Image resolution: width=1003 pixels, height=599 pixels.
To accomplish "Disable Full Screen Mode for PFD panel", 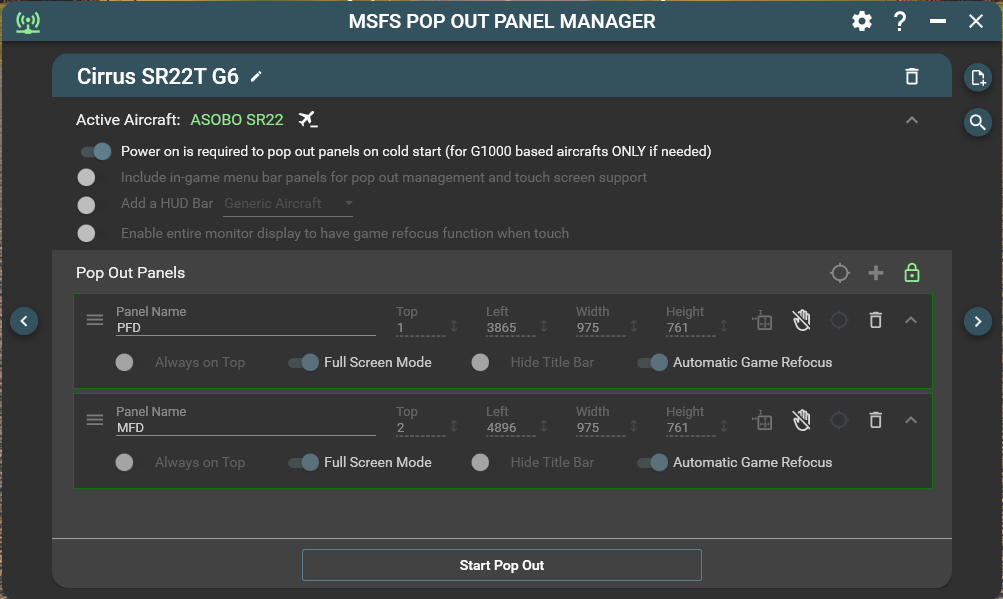I will click(x=304, y=362).
